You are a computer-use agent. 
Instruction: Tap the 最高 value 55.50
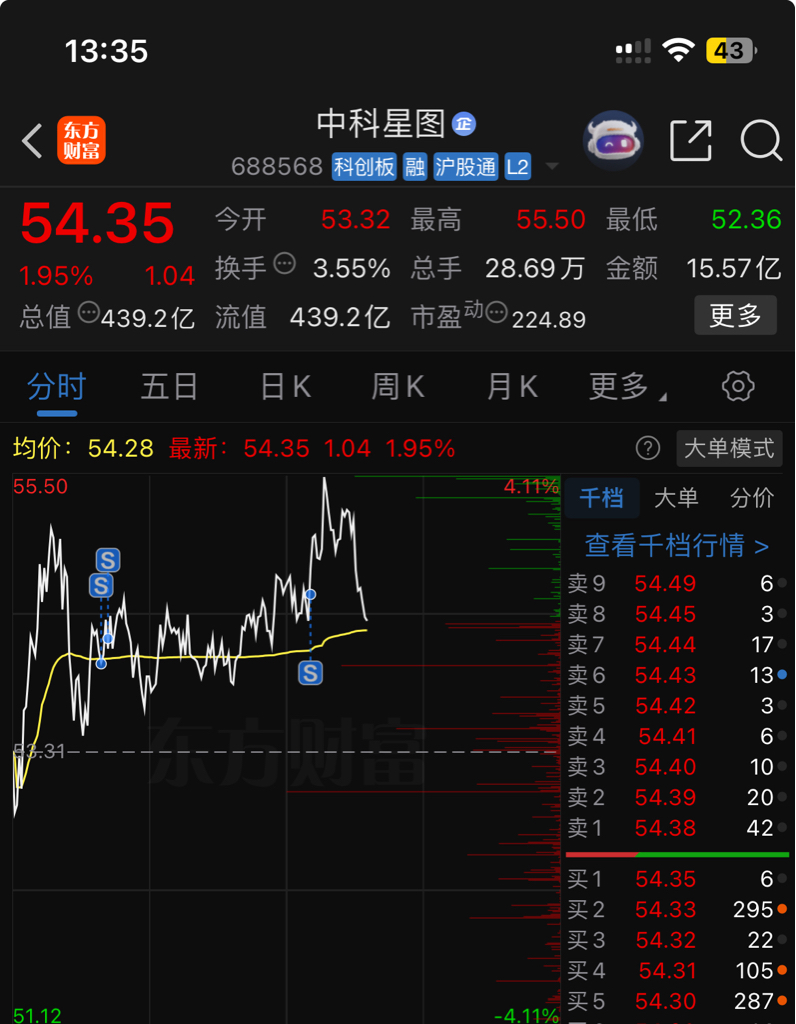[550, 219]
